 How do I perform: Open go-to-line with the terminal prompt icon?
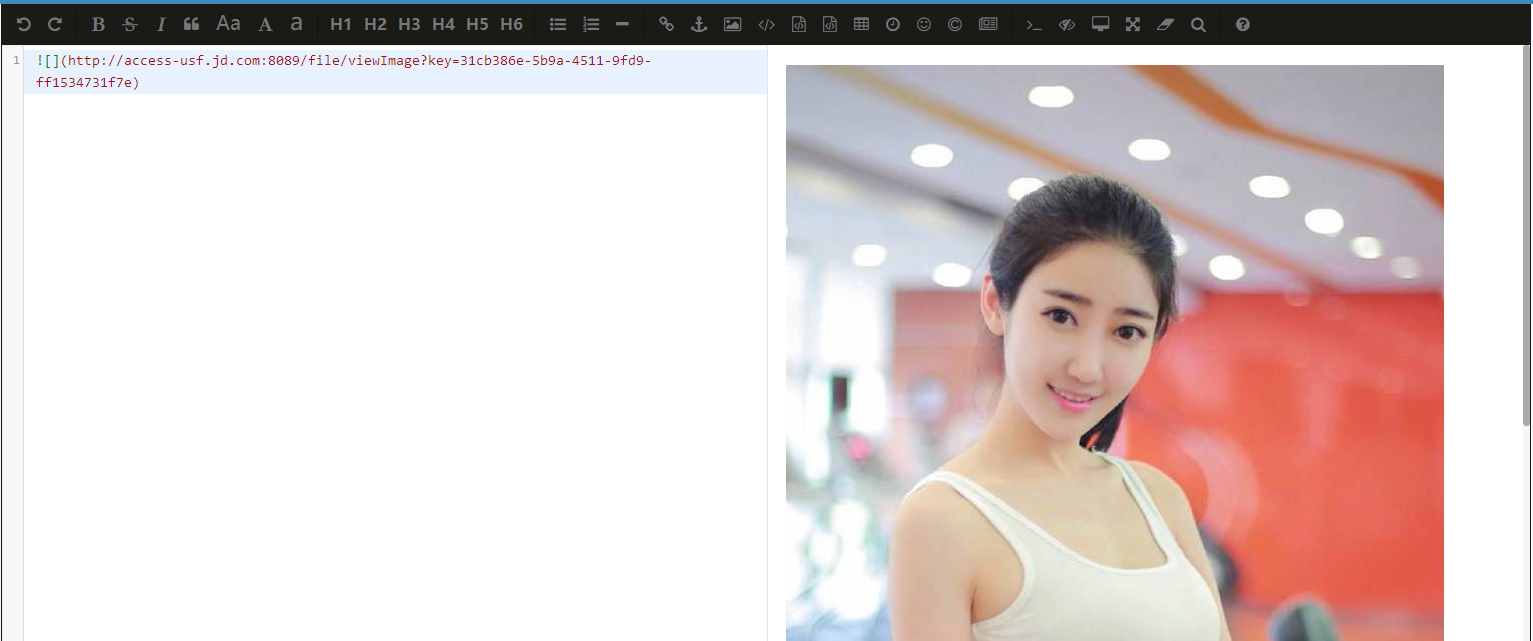1035,24
